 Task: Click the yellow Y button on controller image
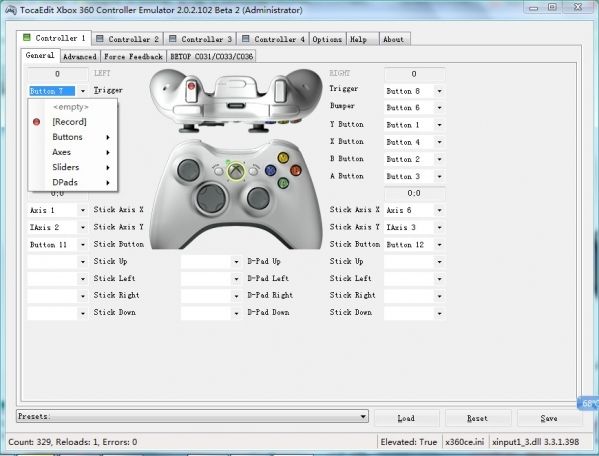pyautogui.click(x=283, y=157)
